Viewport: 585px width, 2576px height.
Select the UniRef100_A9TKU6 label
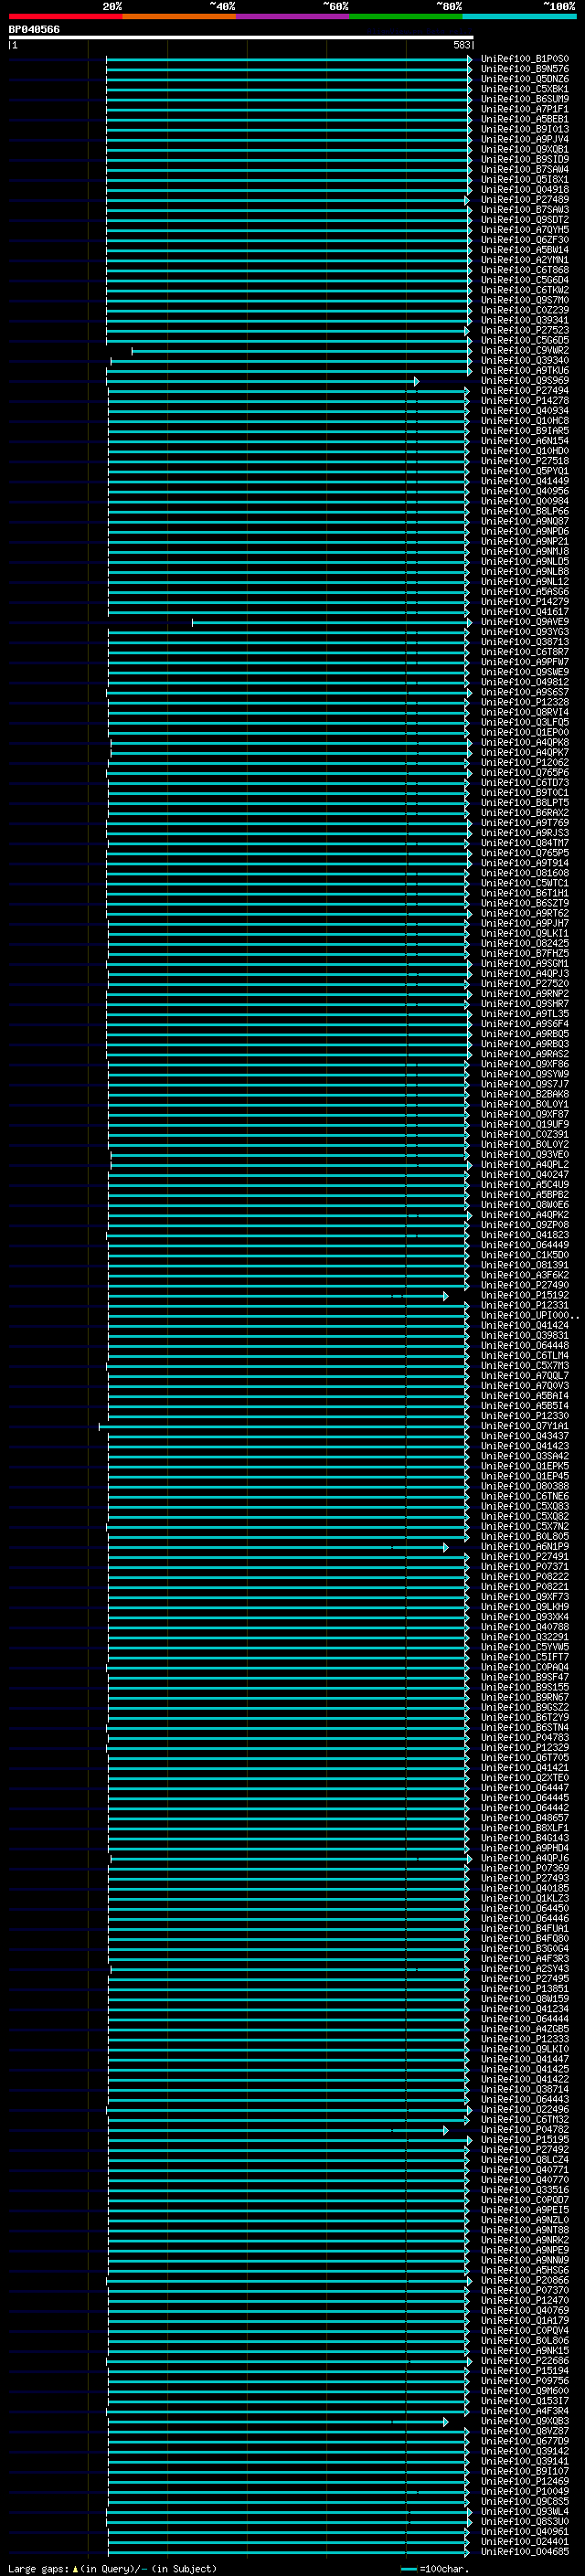click(524, 371)
